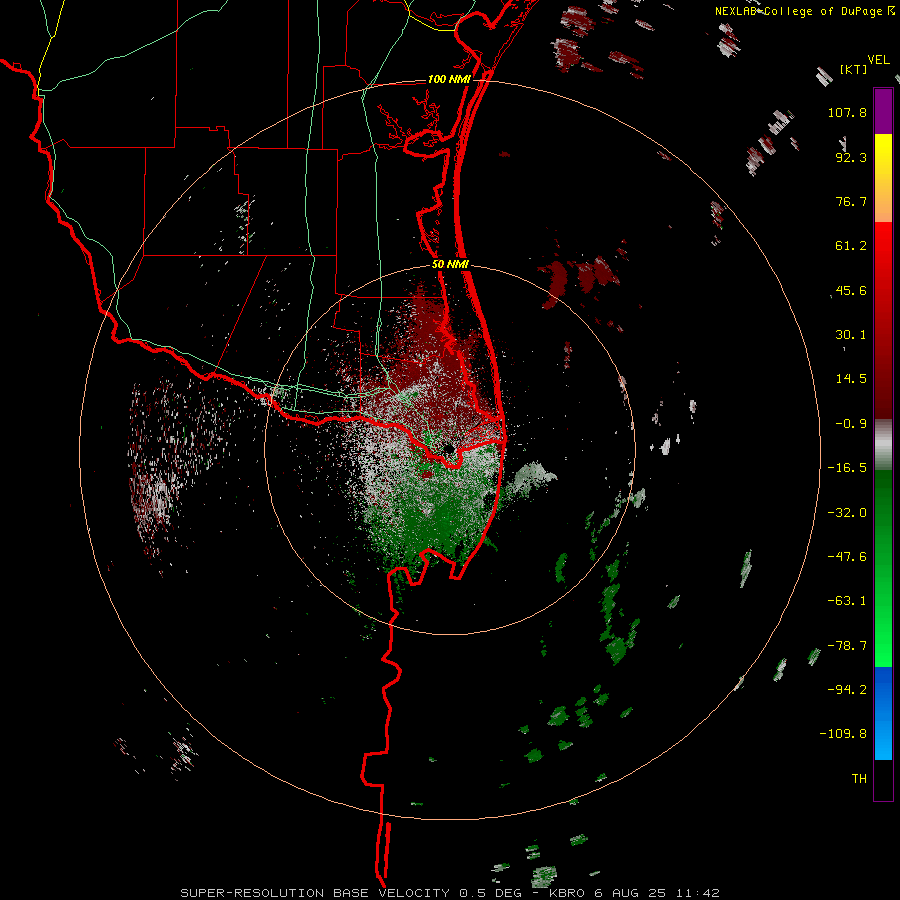The width and height of the screenshot is (900, 900).
Task: Click the 45.6 velocity scale value
Action: point(851,290)
